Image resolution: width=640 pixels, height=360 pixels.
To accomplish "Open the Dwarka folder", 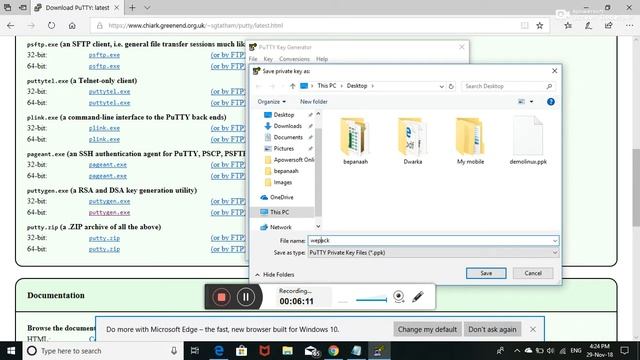I will point(413,141).
